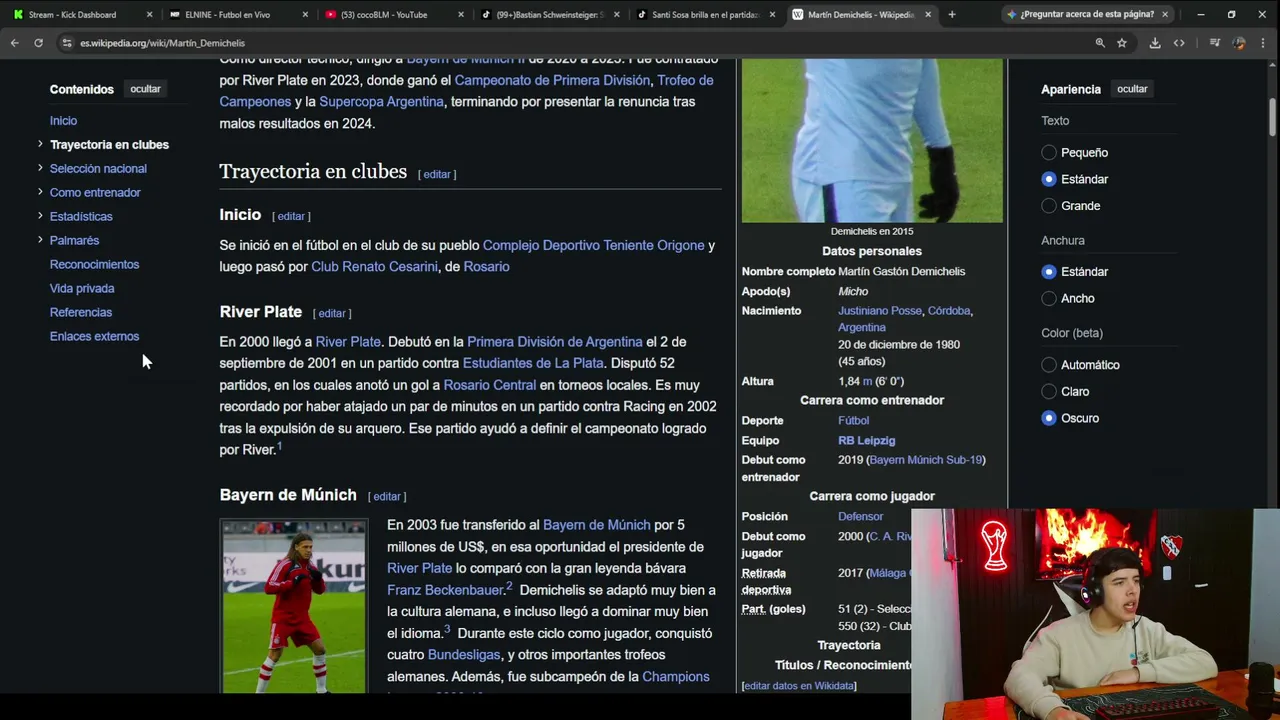The height and width of the screenshot is (720, 1280).
Task: Open the RB Leipzig link in the infobox
Action: coord(866,440)
